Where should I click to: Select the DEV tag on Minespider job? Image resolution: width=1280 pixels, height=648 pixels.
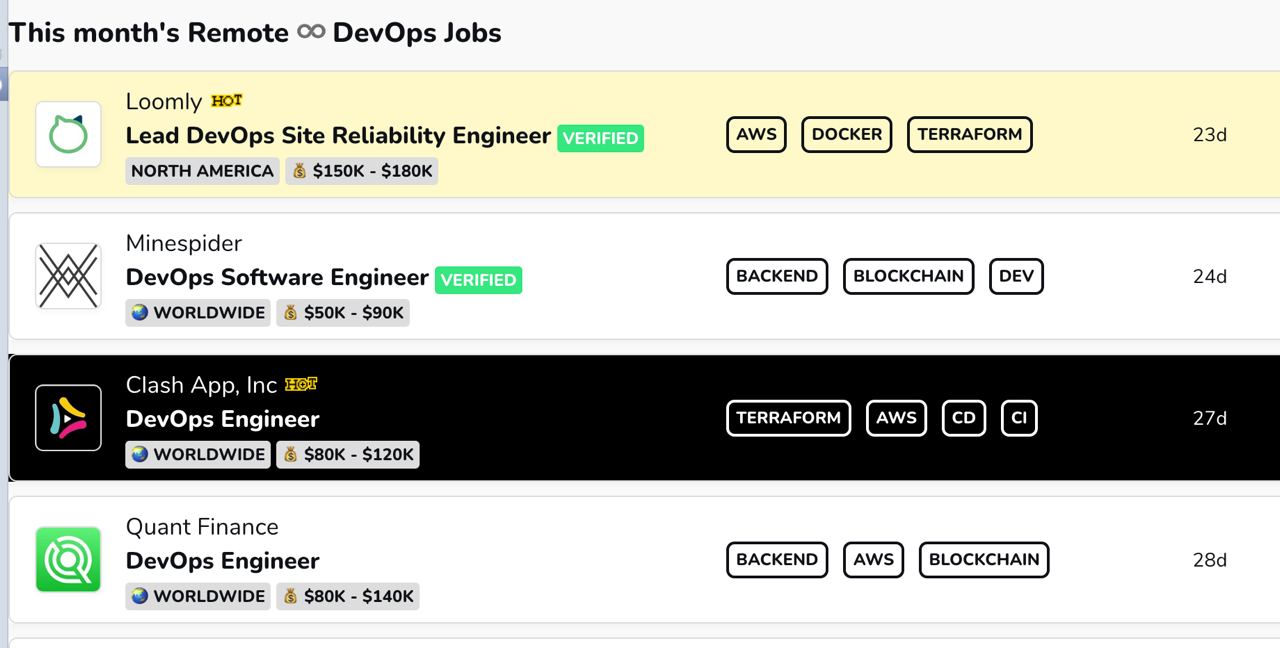pyautogui.click(x=1016, y=276)
